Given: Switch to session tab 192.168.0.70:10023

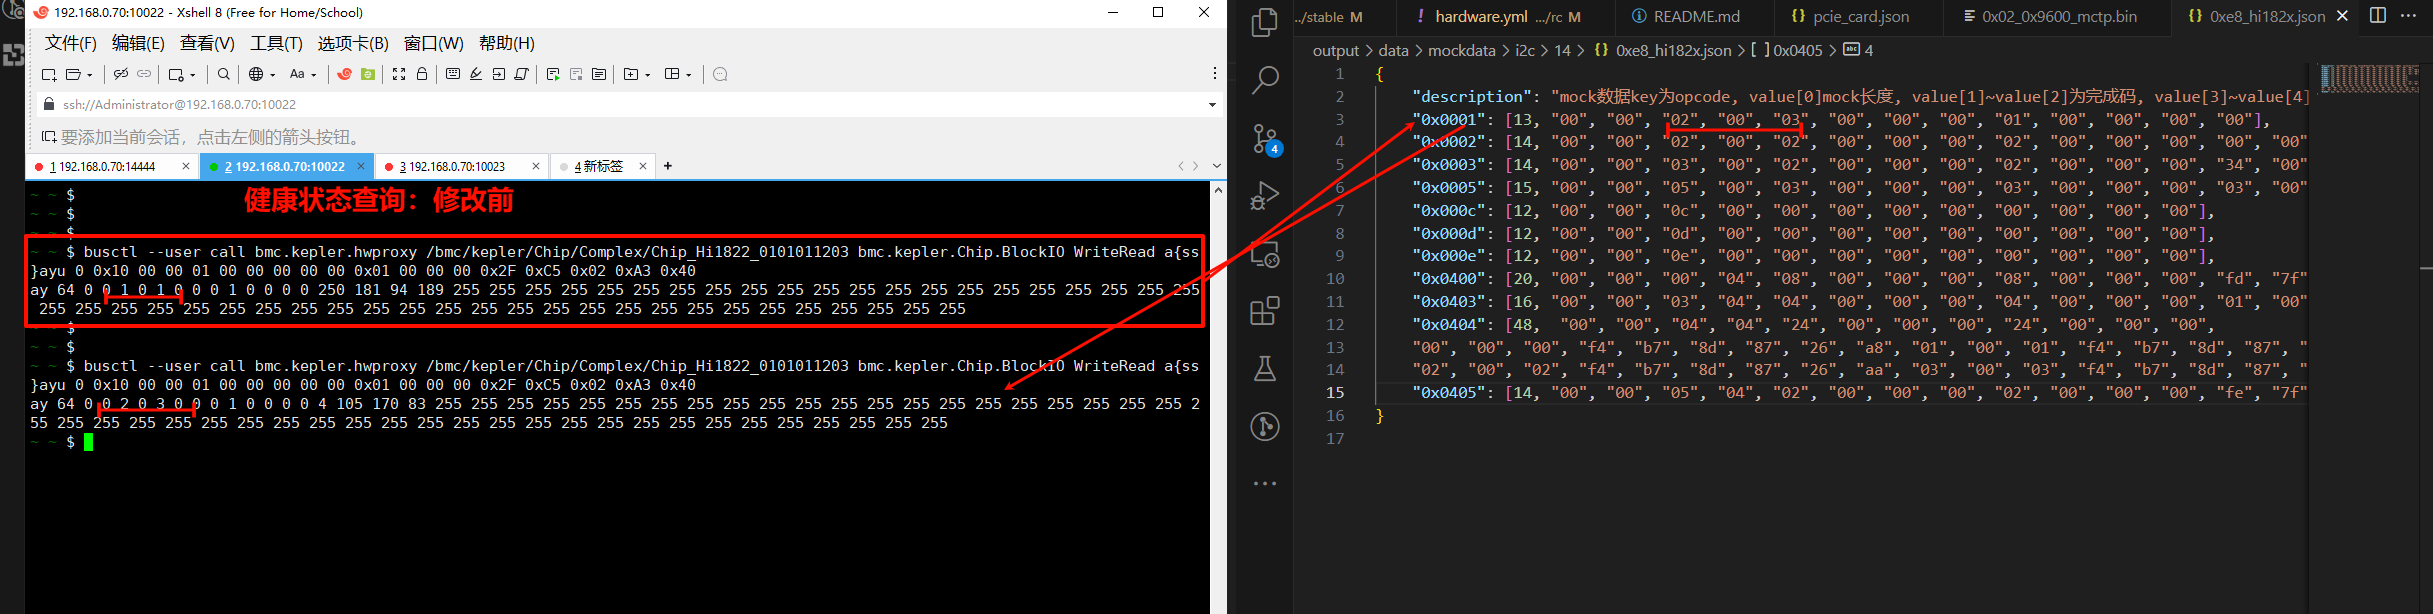Looking at the screenshot, I should (x=456, y=167).
